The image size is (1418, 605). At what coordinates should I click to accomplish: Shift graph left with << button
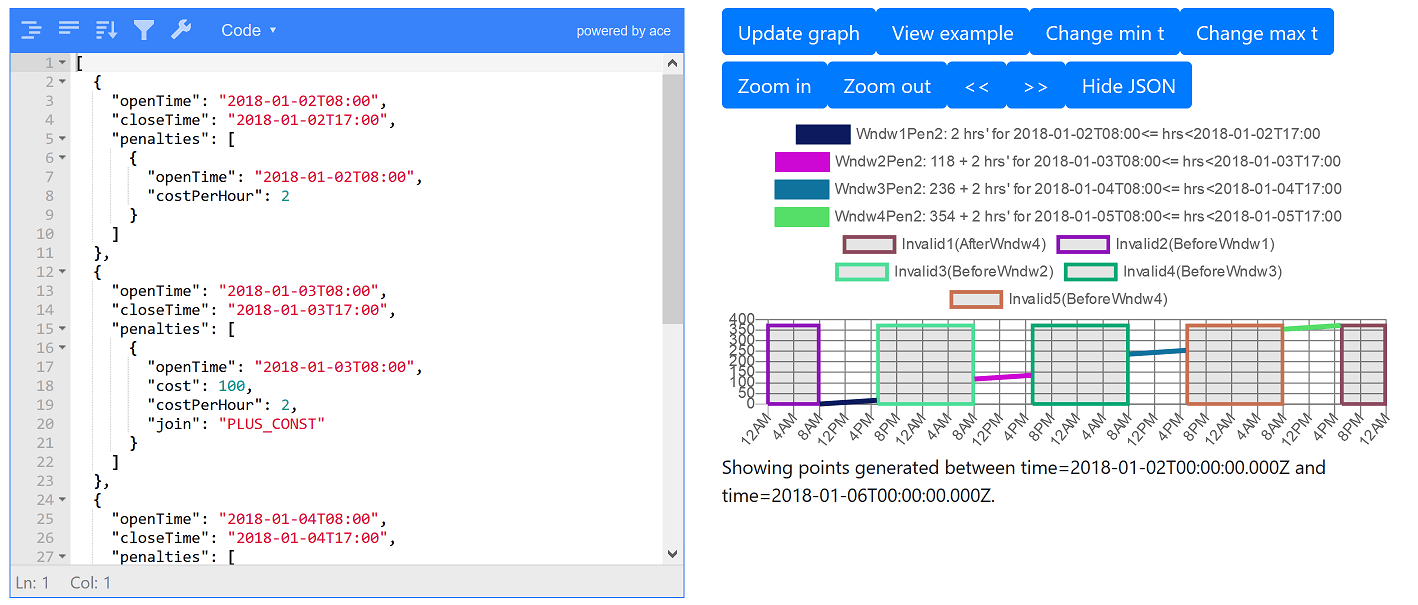pos(976,86)
